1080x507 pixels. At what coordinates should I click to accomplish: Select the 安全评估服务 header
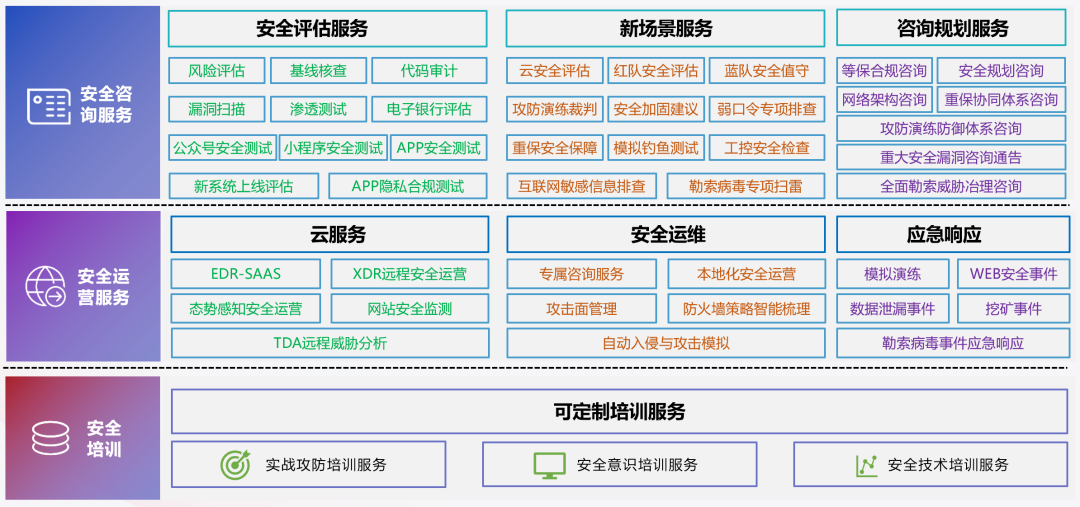(327, 29)
